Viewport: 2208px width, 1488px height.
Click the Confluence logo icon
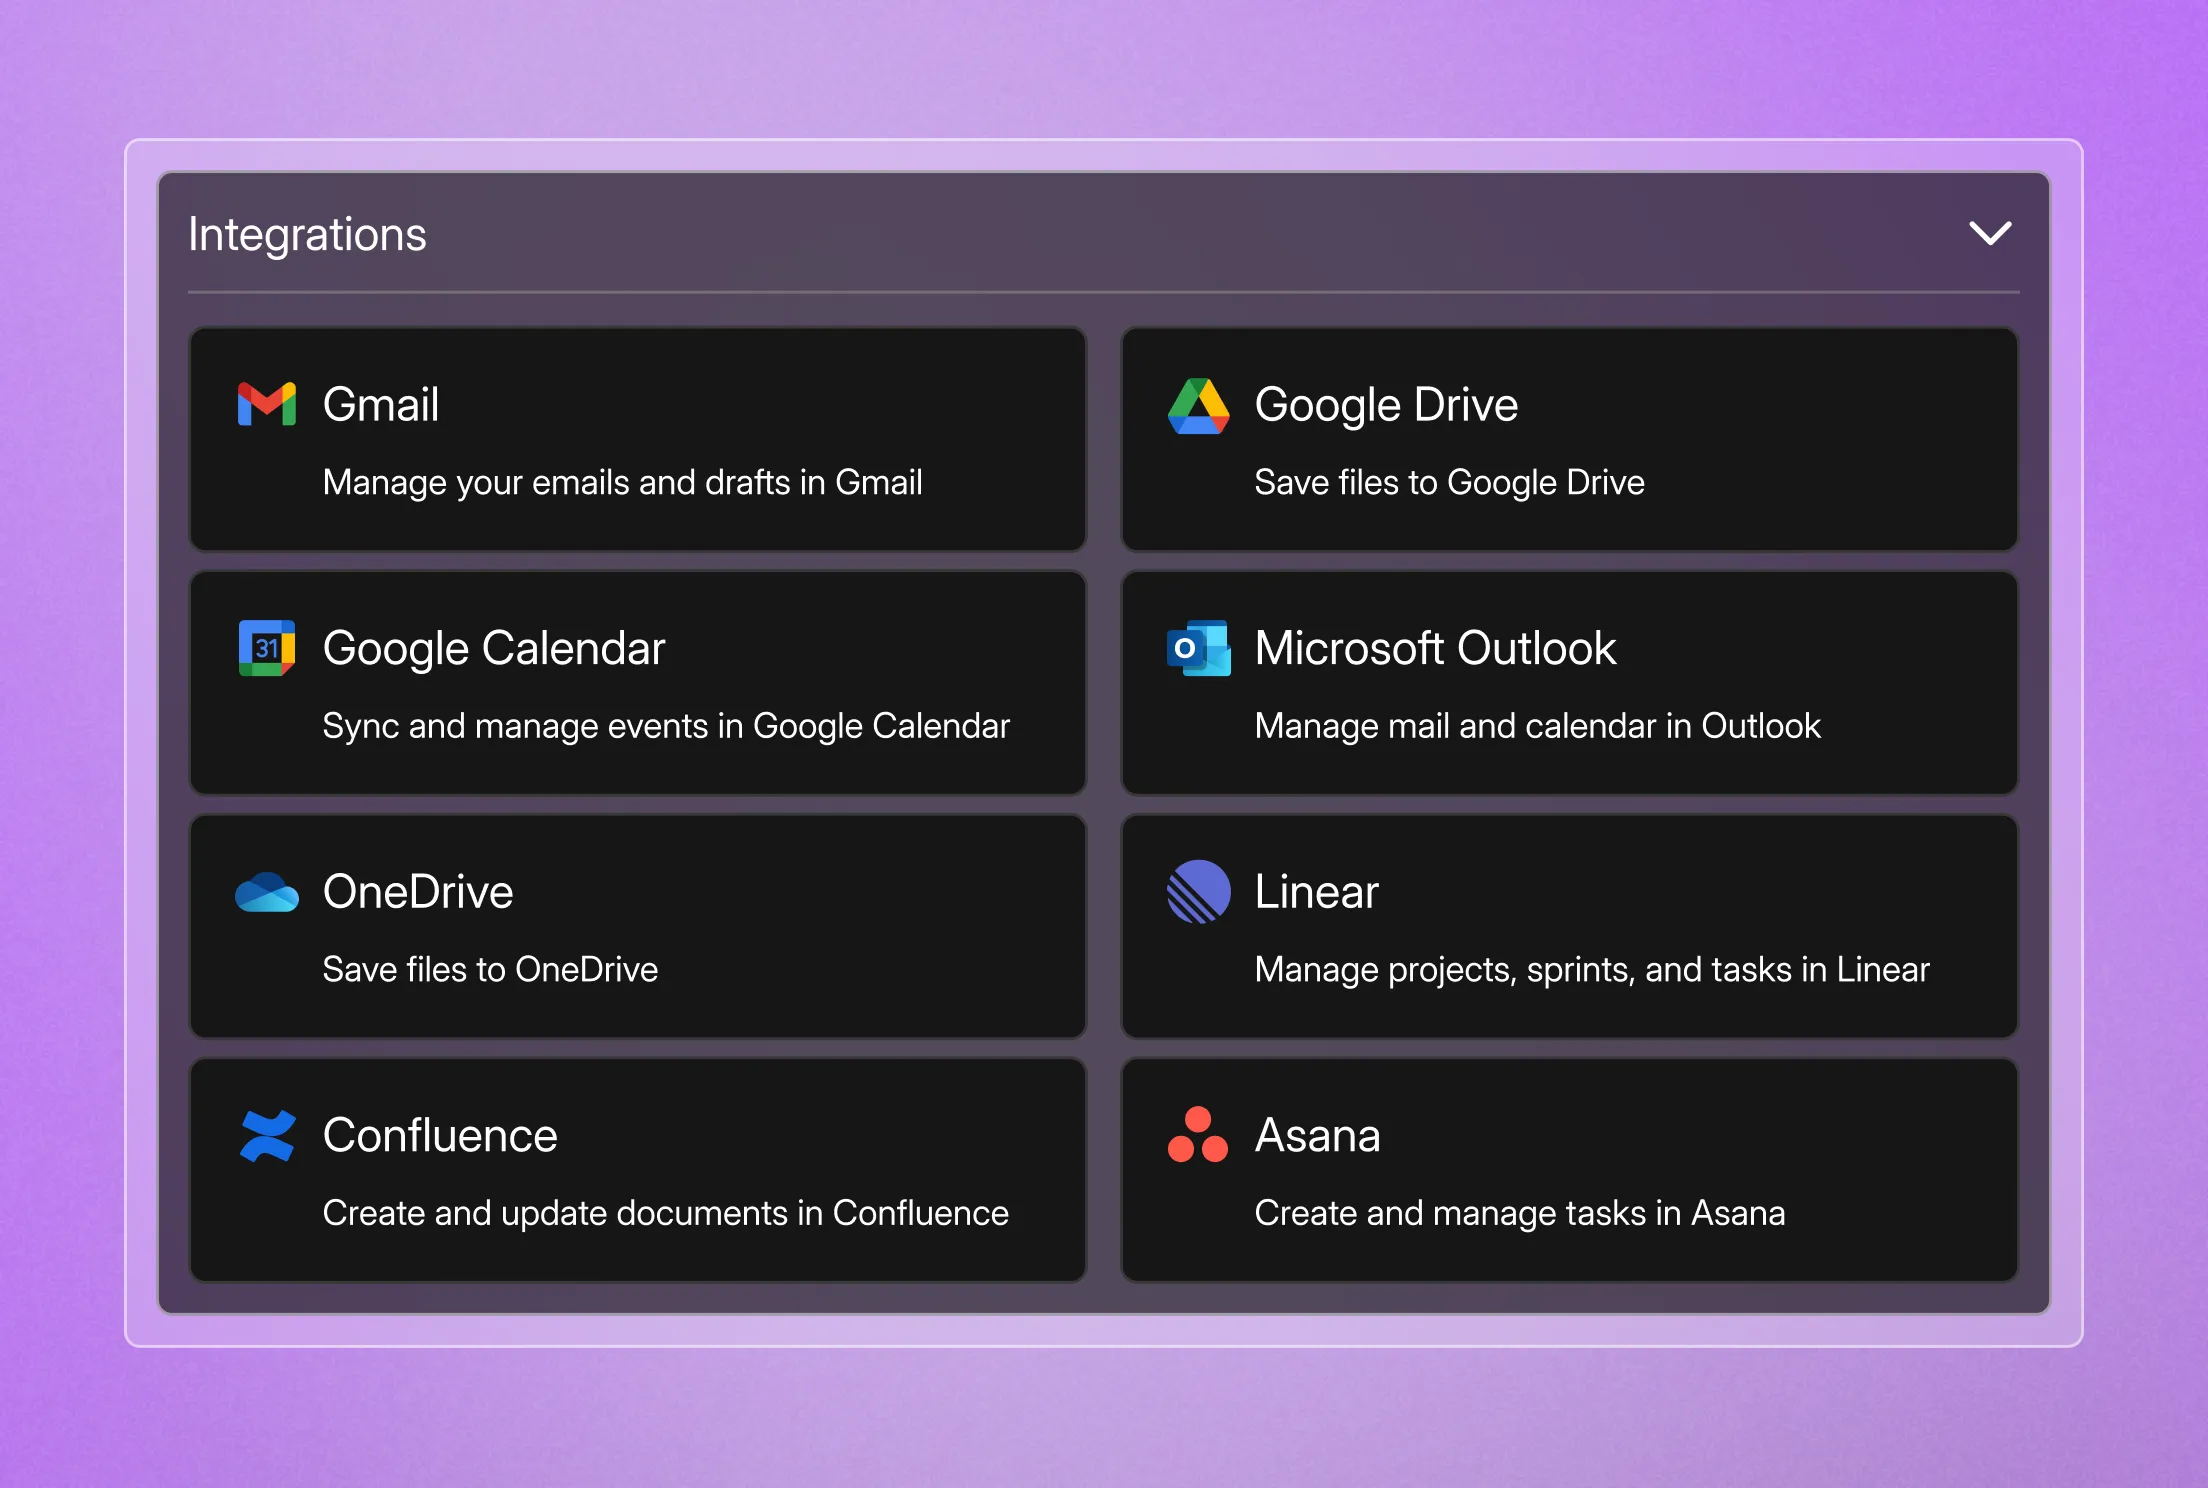266,1135
